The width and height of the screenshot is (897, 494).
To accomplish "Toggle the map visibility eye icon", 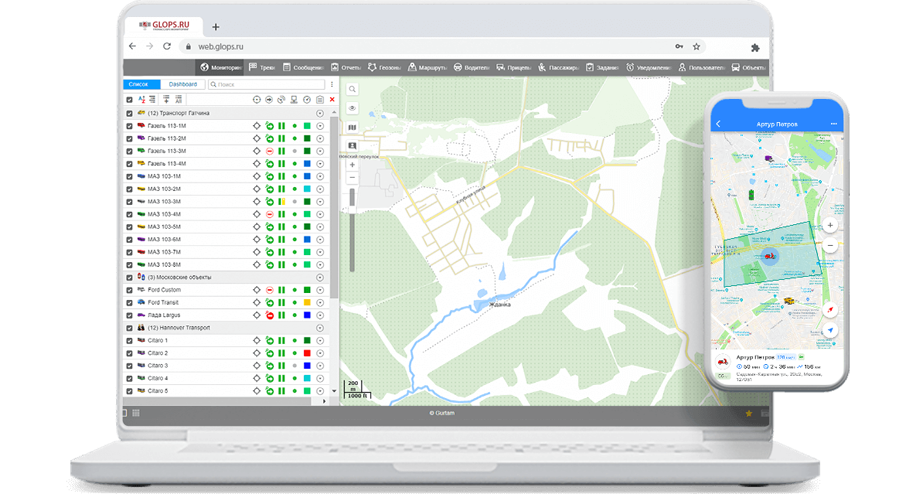I will tap(352, 108).
